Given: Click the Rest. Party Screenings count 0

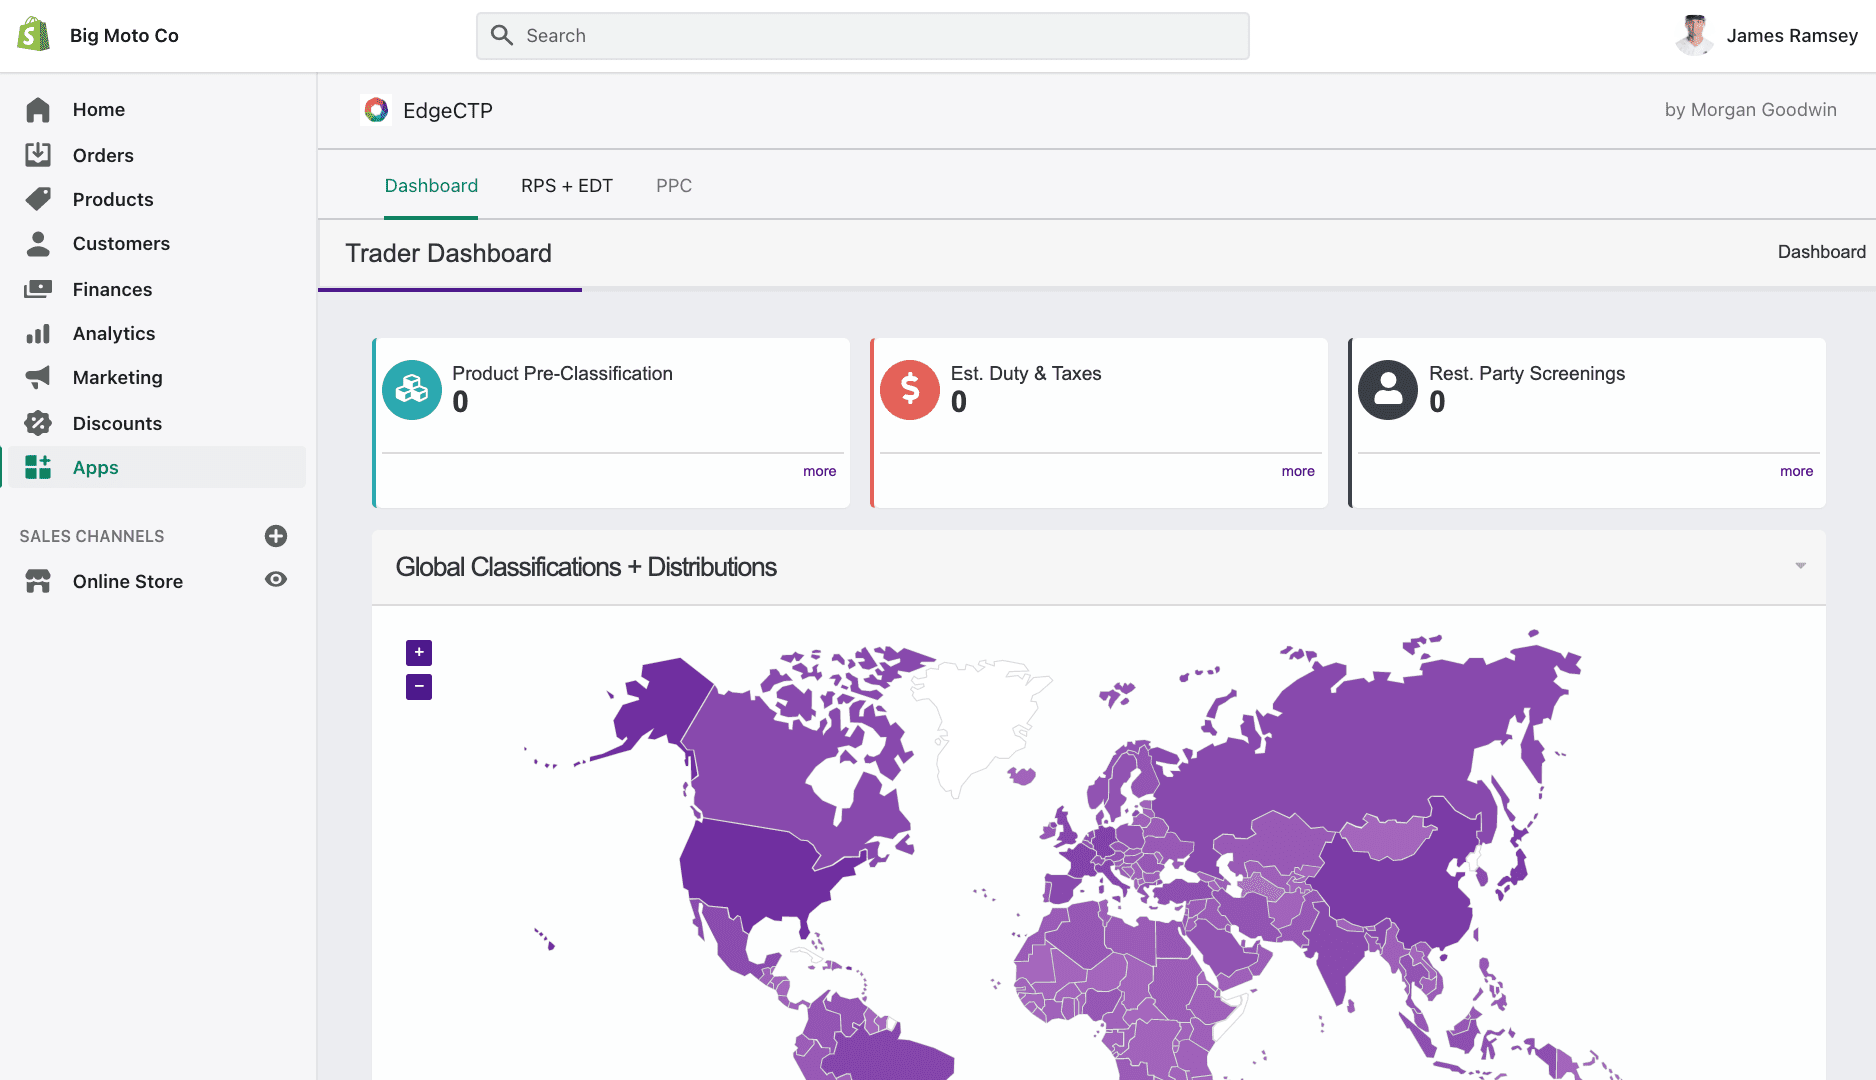Looking at the screenshot, I should (x=1437, y=402).
